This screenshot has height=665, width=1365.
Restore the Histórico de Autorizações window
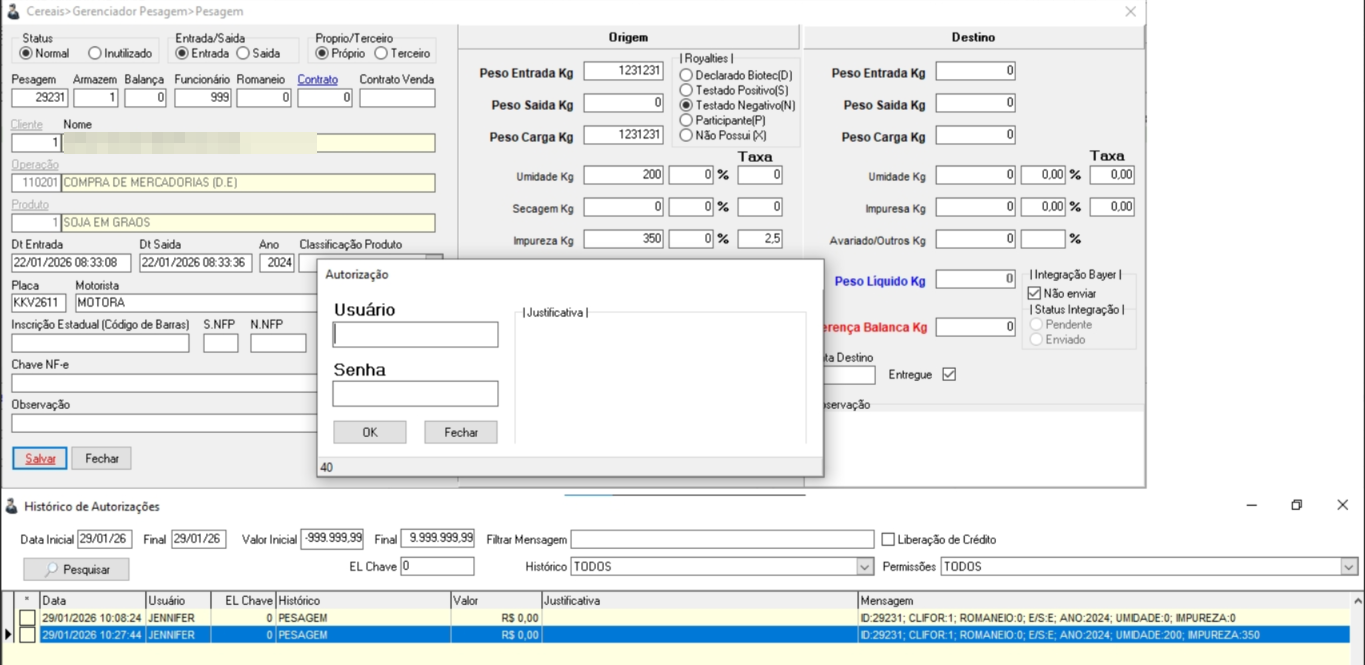[1296, 505]
